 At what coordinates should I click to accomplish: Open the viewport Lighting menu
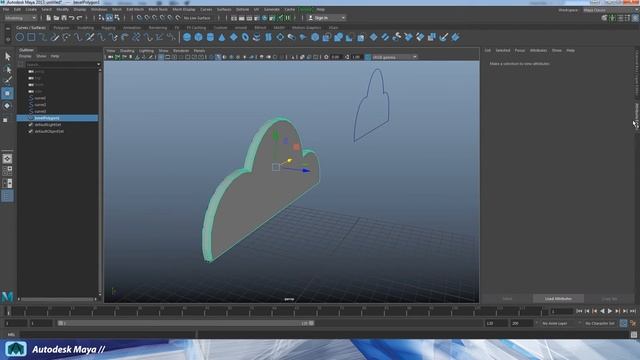click(146, 51)
